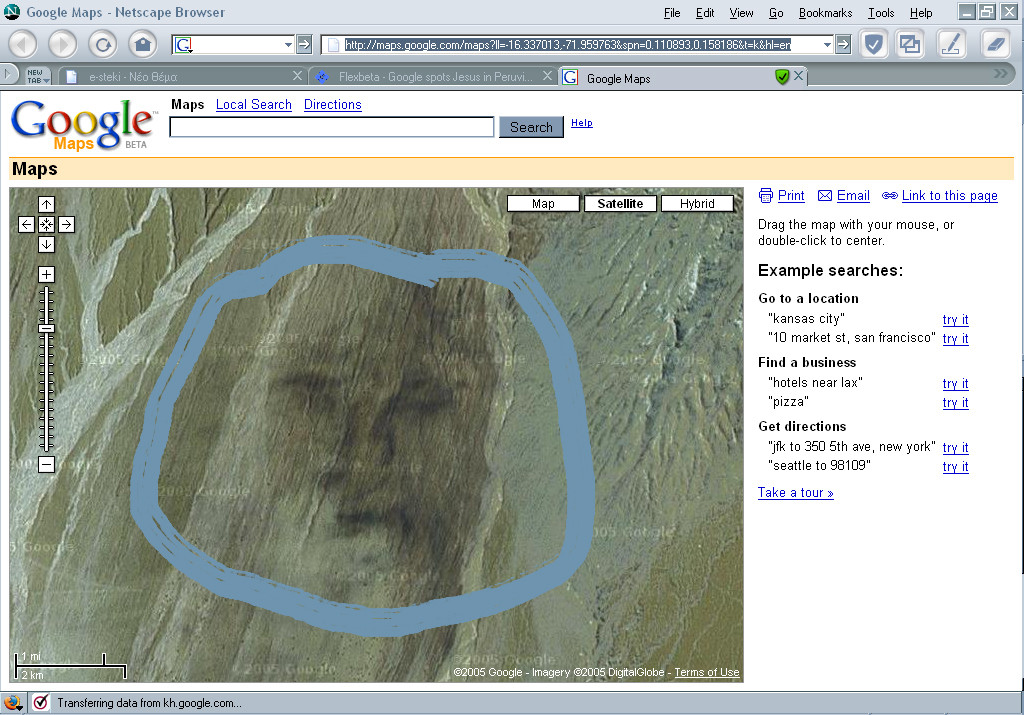This screenshot has height=715, width=1024.
Task: Click the green shield icon on Google Maps tab
Action: 782,77
